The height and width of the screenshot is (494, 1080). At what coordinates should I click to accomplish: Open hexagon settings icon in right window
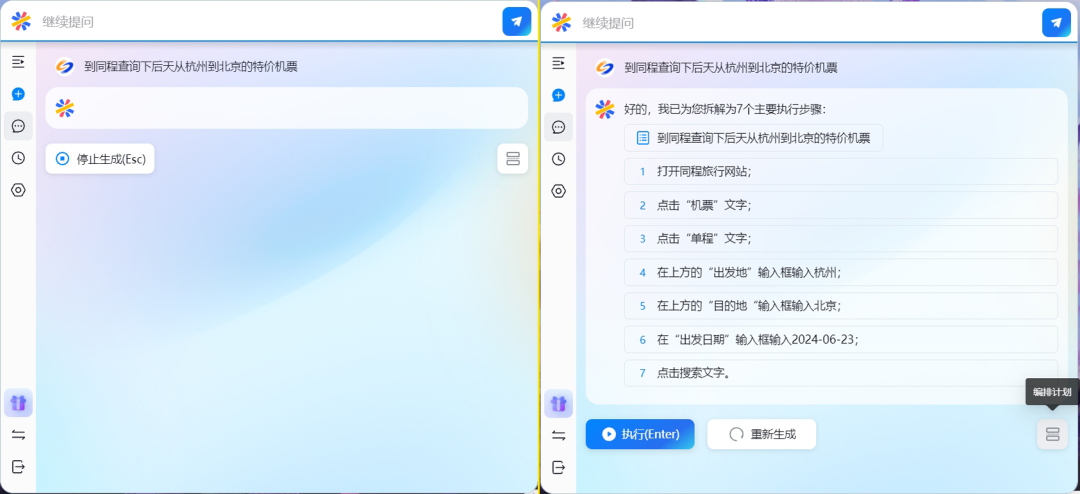pyautogui.click(x=559, y=191)
